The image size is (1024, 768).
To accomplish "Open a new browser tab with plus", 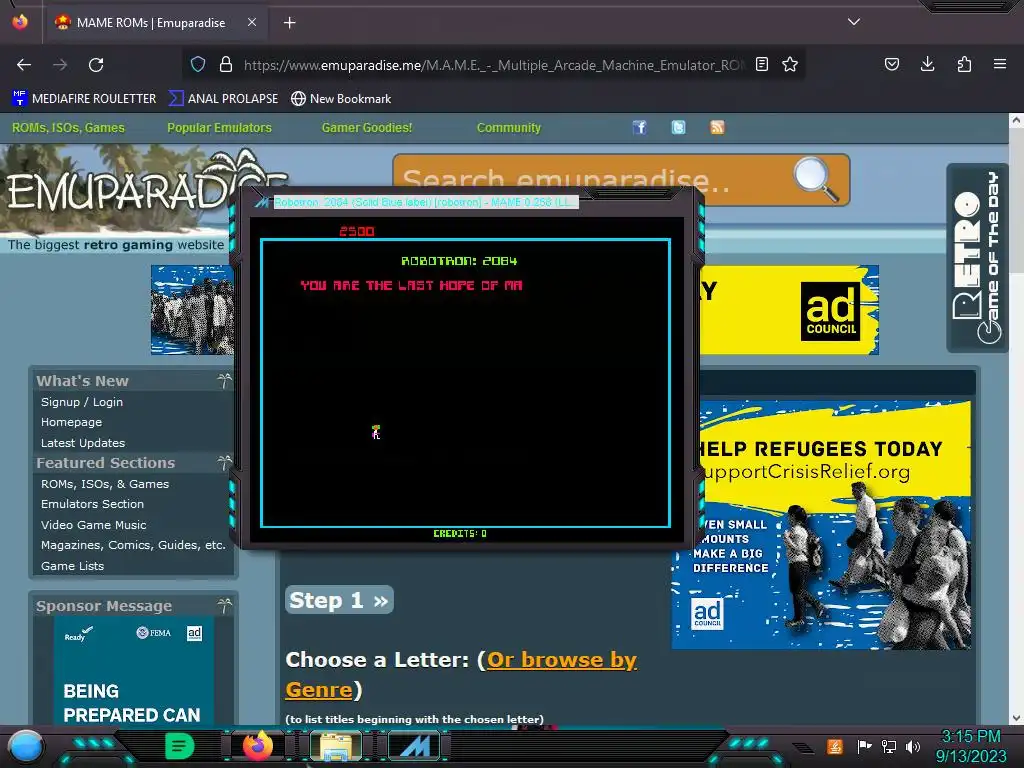I will coord(289,23).
